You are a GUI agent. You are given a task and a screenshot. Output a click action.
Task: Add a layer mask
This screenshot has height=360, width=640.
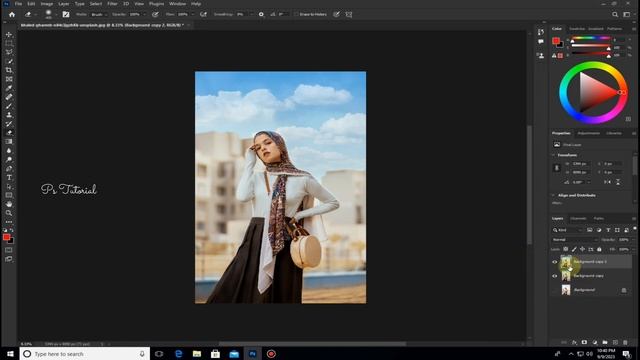click(584, 342)
